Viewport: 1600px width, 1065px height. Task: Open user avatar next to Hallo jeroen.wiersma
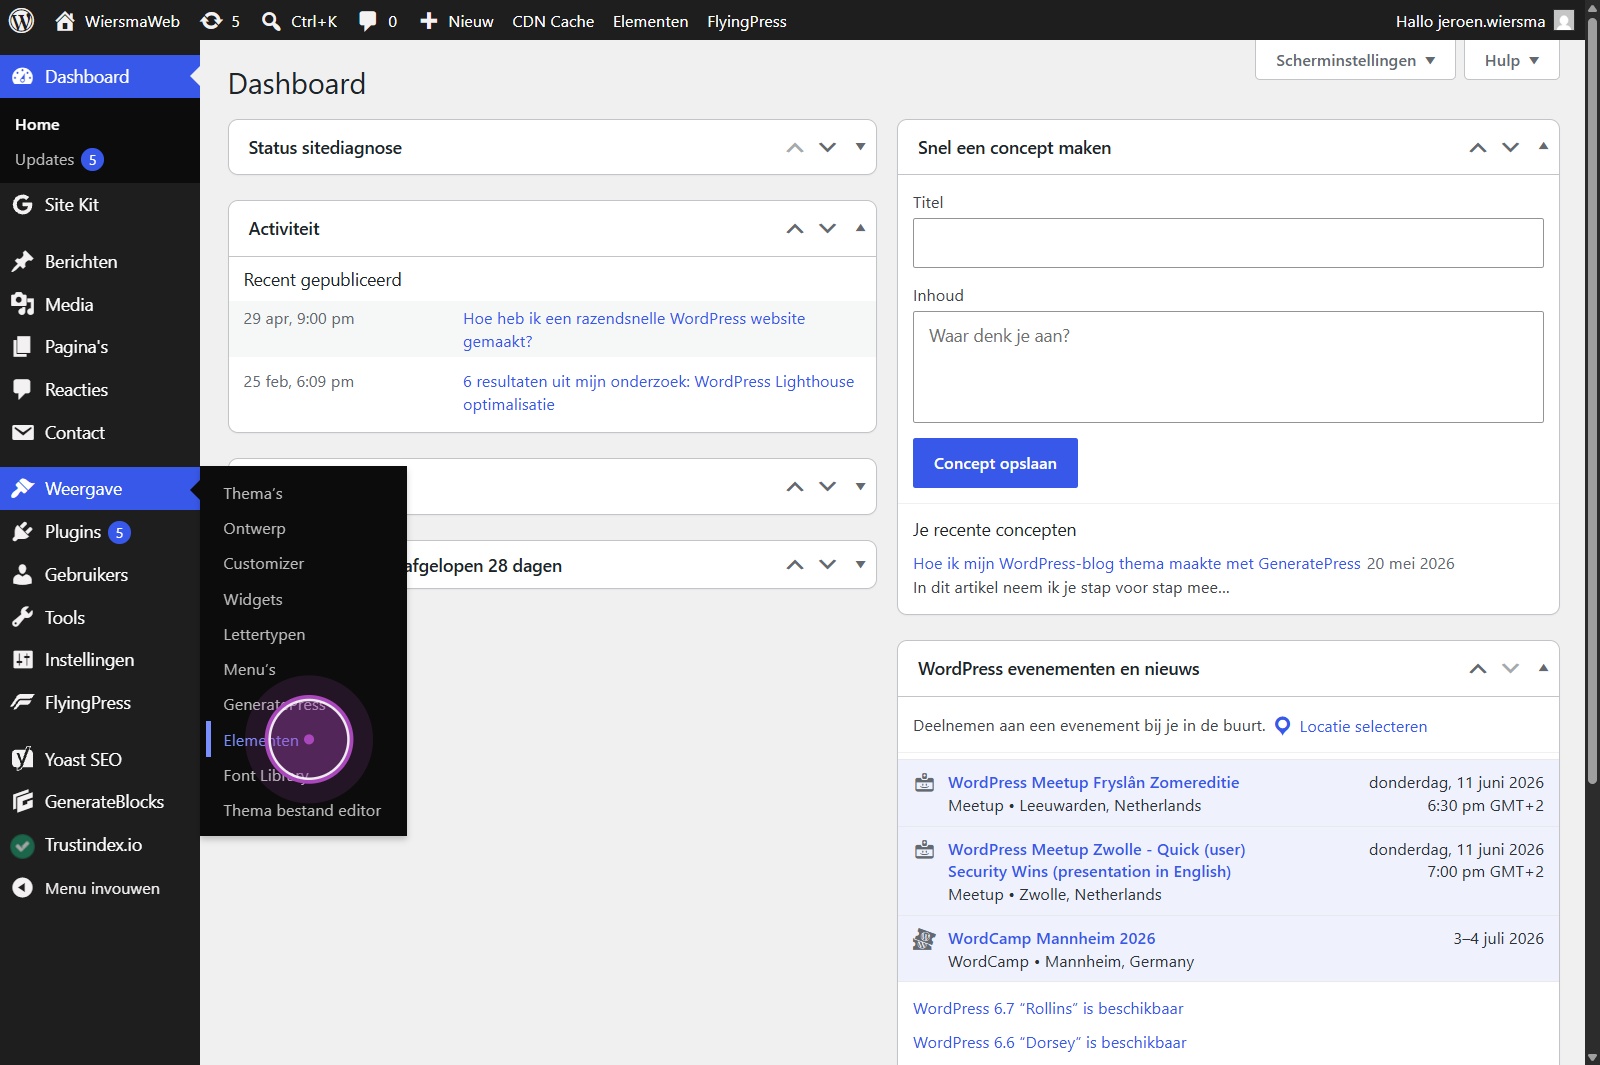pos(1564,20)
